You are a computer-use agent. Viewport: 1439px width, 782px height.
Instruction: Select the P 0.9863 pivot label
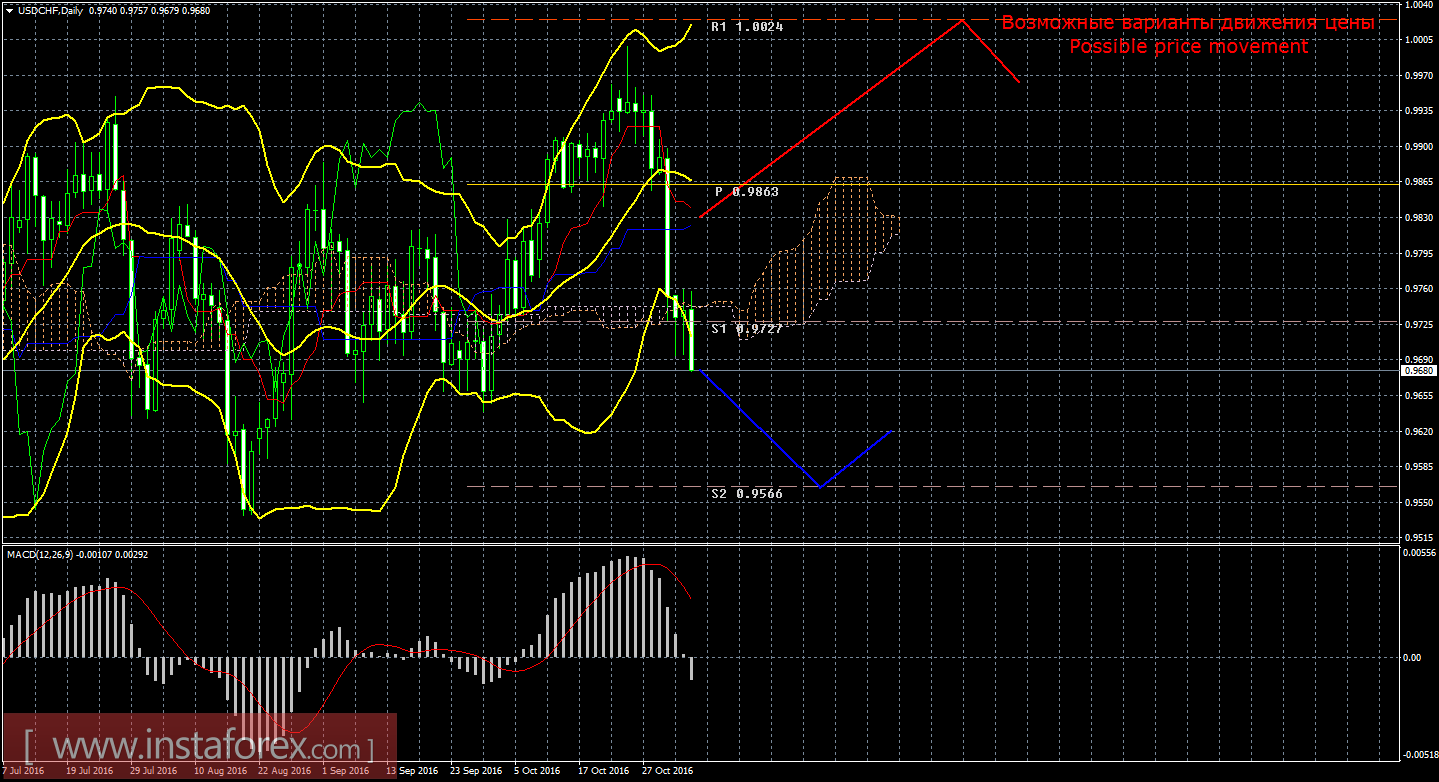[x=746, y=191]
